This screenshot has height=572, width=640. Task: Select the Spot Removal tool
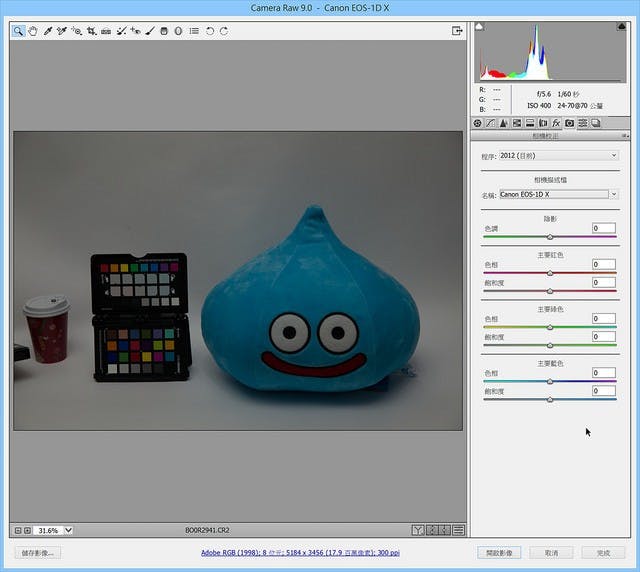121,31
